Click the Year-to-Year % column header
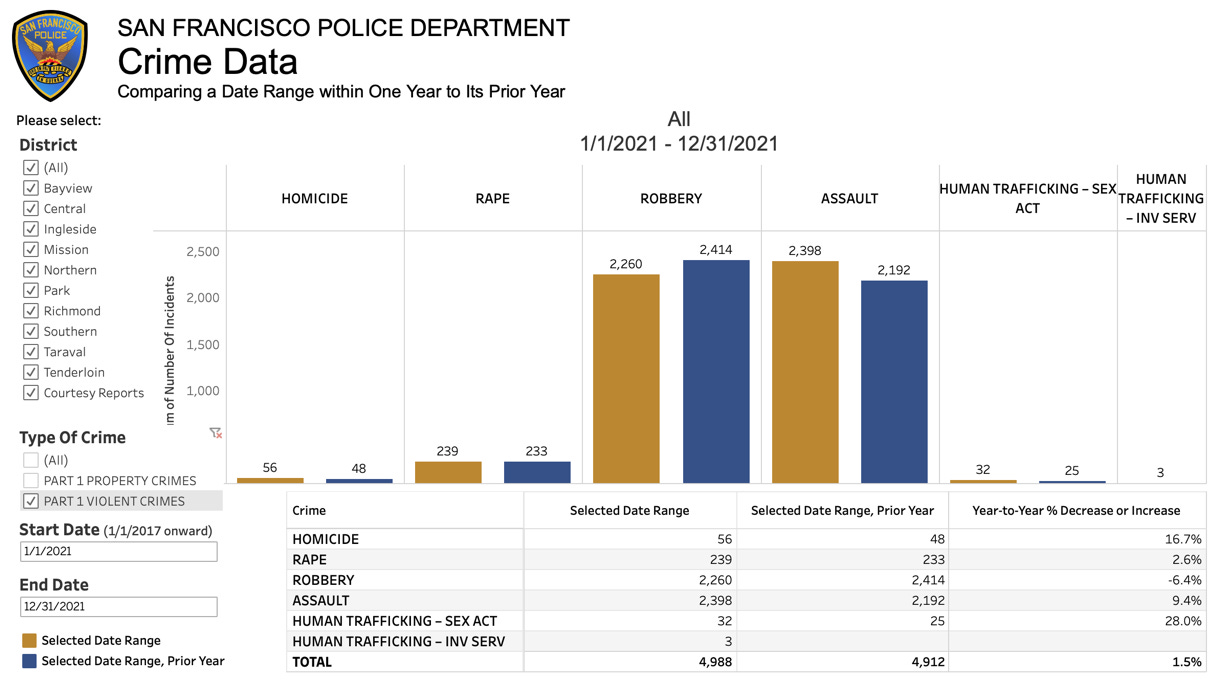Image resolution: width=1220 pixels, height=691 pixels. pos(1077,510)
